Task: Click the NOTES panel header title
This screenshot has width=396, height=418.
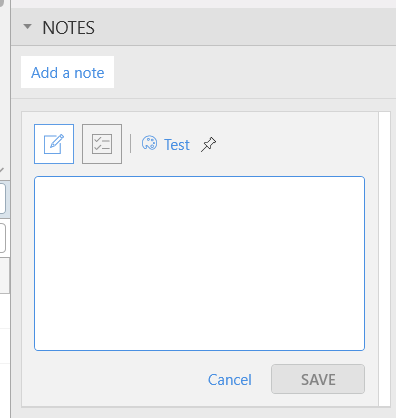Action: [x=68, y=27]
